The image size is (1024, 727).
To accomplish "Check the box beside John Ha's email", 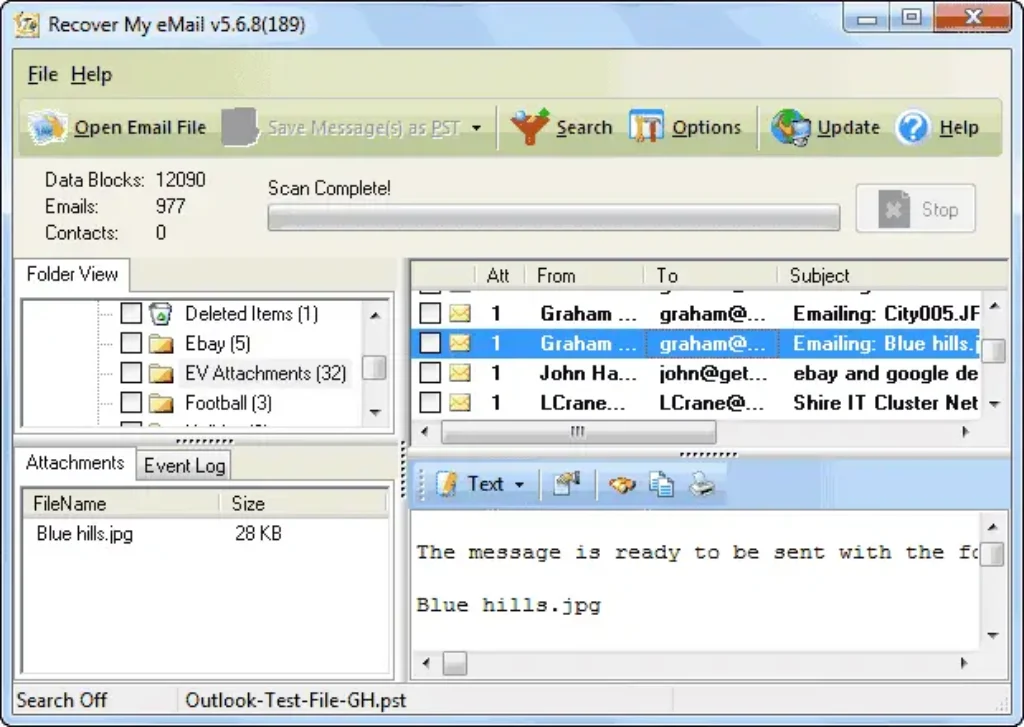I will 430,373.
